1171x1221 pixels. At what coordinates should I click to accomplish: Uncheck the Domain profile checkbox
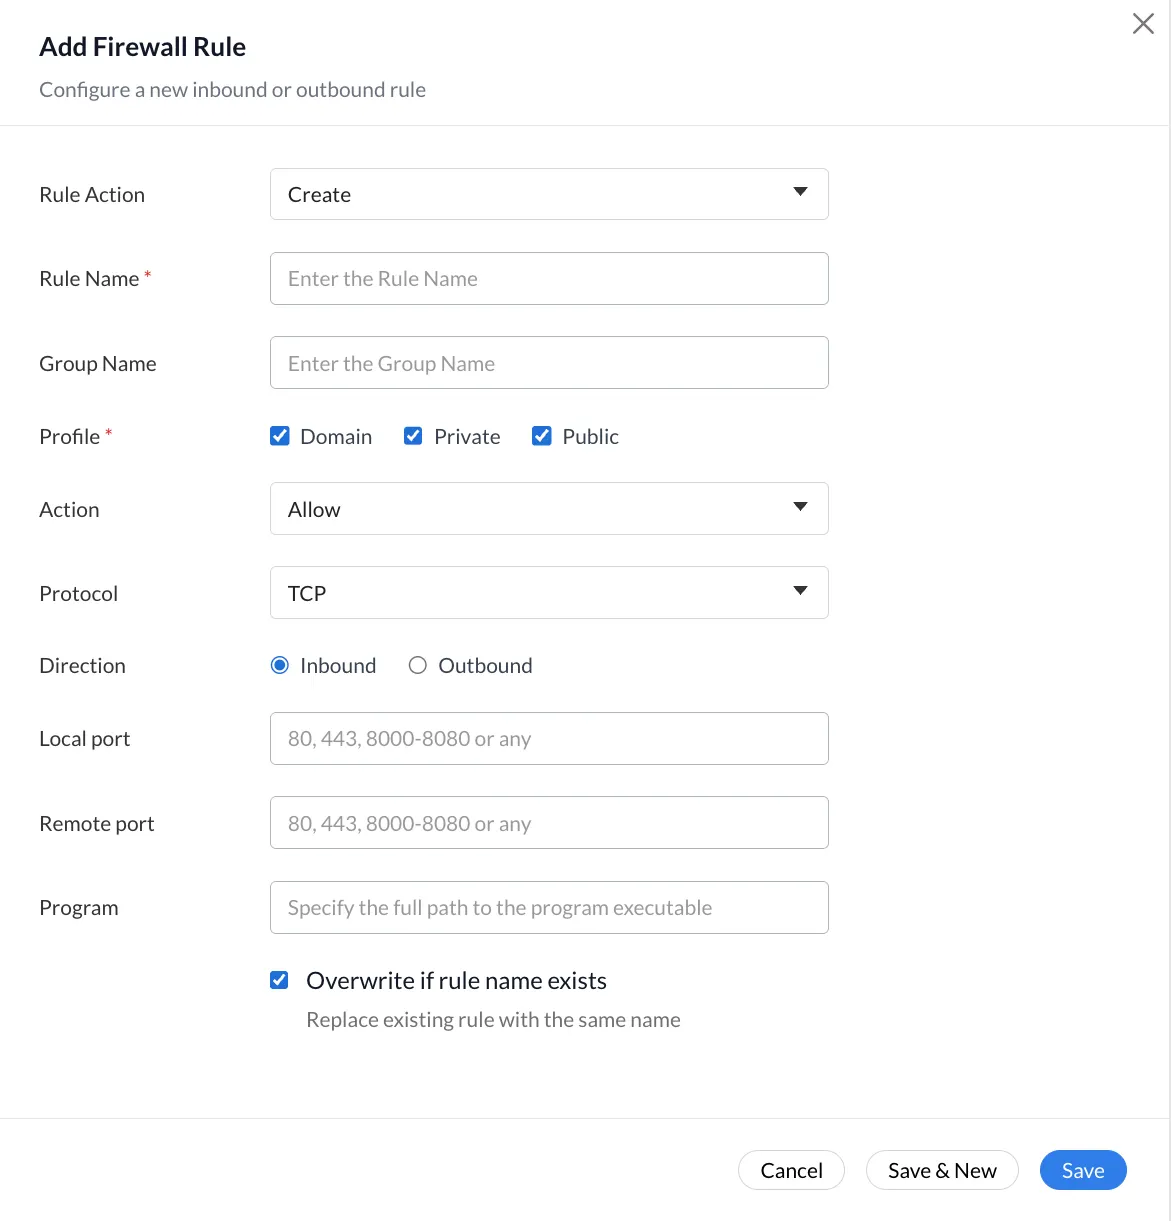(x=280, y=436)
